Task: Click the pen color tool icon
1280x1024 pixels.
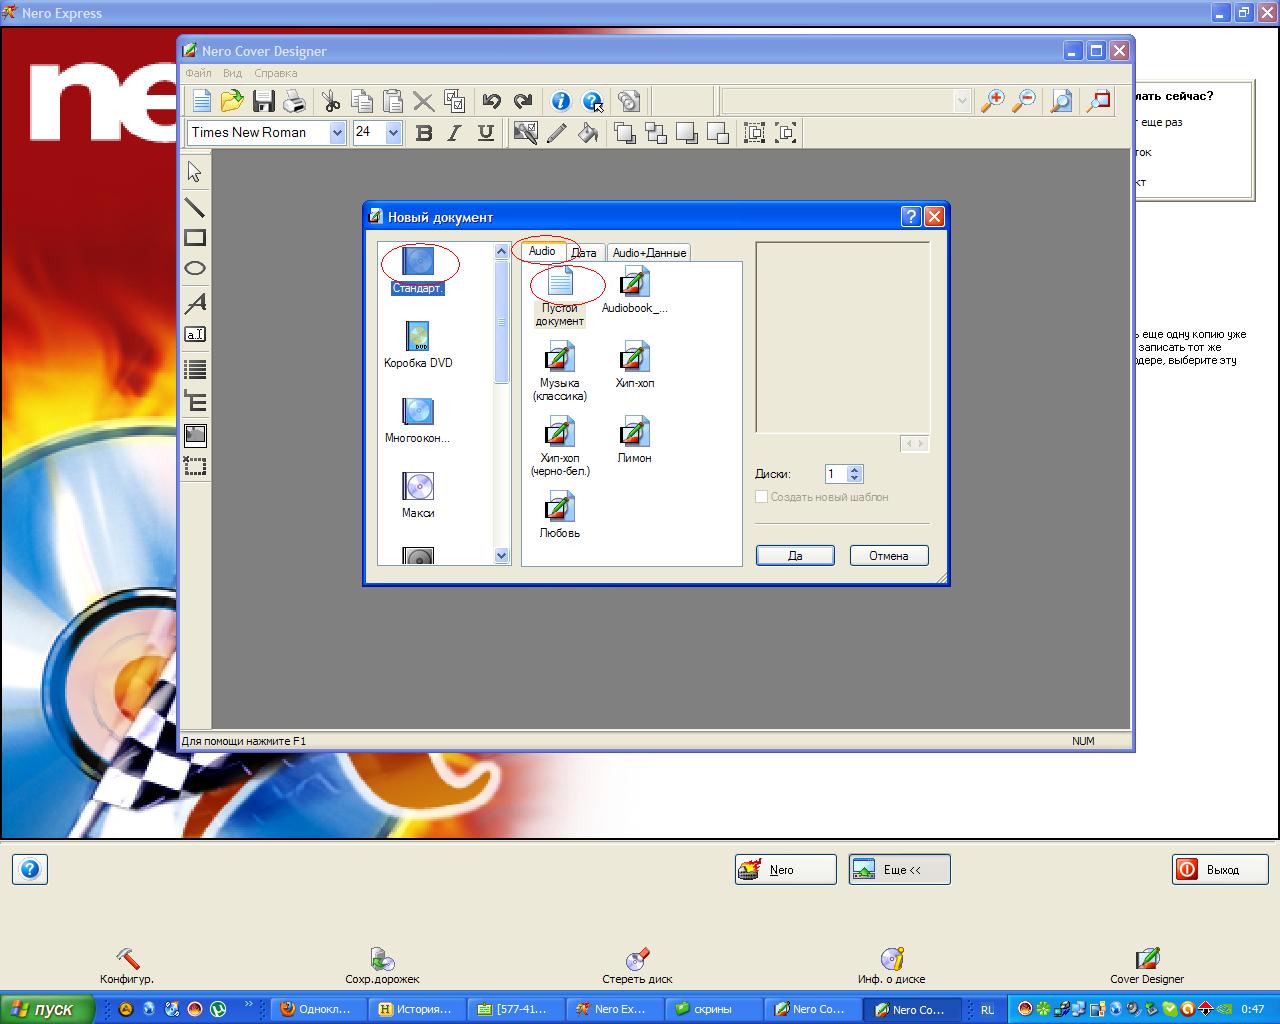Action: pos(556,132)
